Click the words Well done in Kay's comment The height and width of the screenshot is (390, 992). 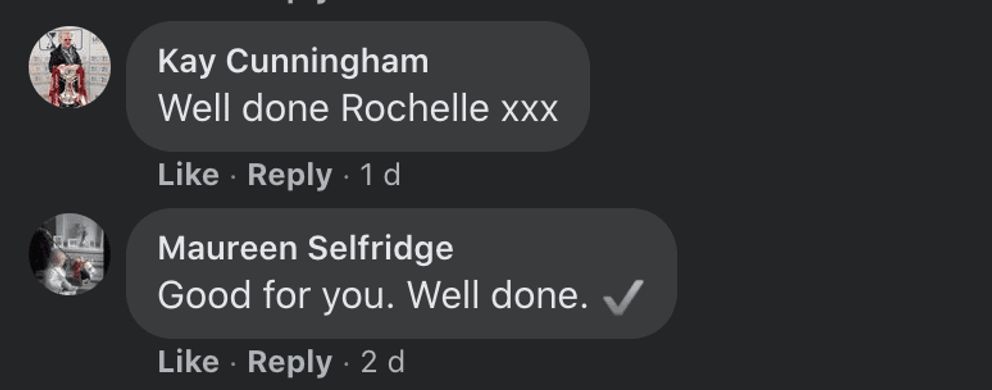click(244, 108)
